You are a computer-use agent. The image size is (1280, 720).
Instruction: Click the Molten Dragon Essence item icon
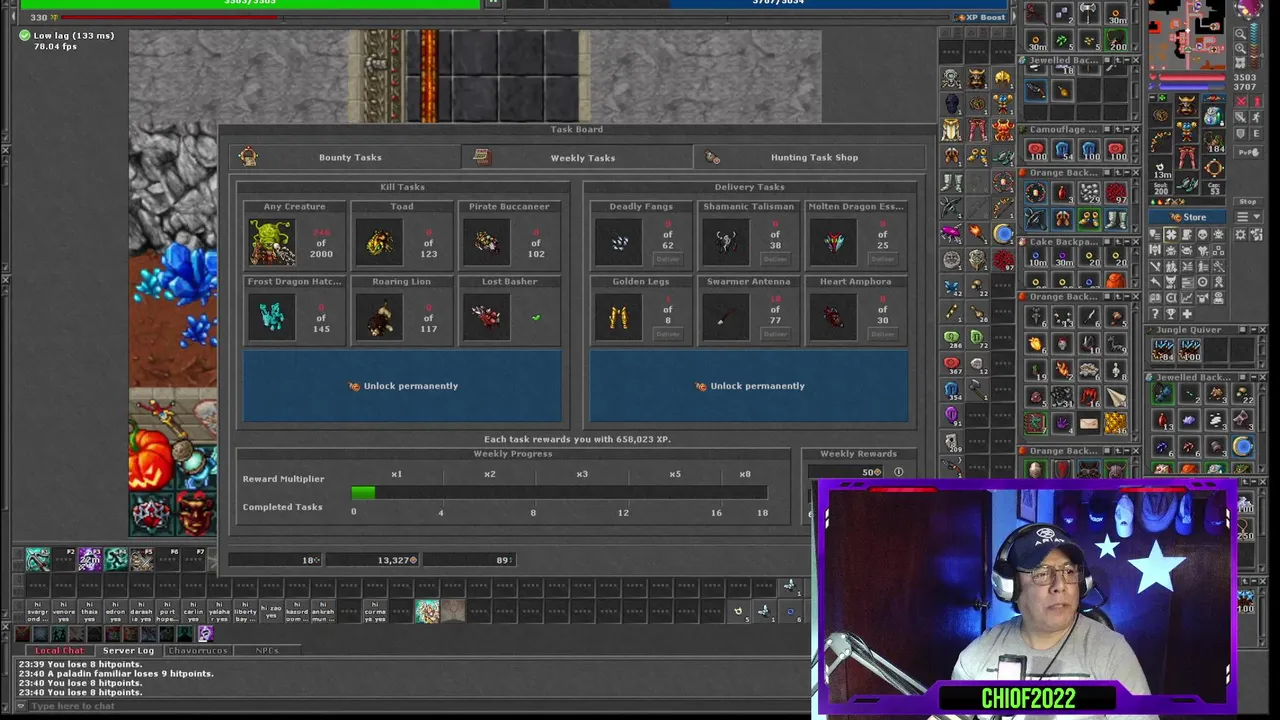point(833,242)
